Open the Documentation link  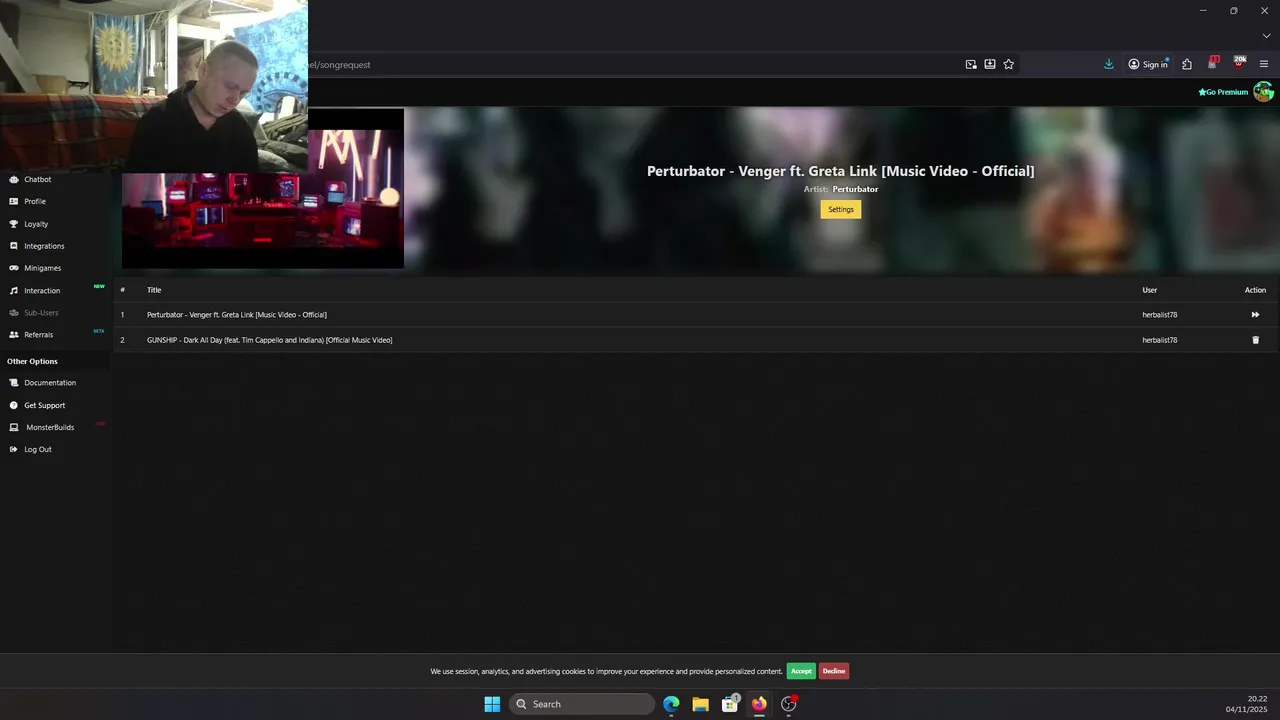tap(50, 383)
